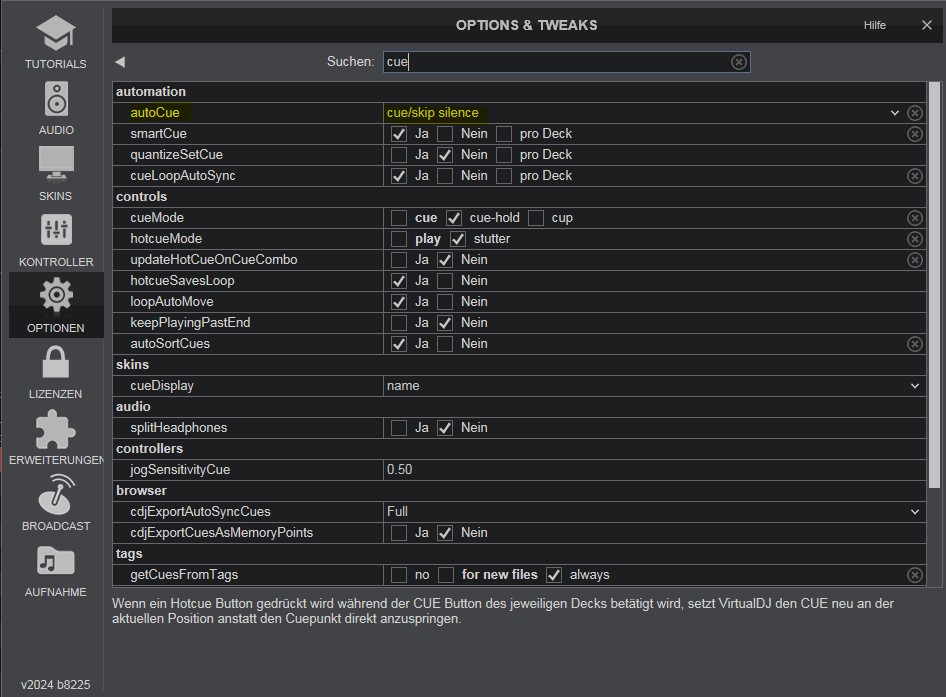946x697 pixels.
Task: Set cueLoopAutoSync to pro Deck
Action: point(504,176)
